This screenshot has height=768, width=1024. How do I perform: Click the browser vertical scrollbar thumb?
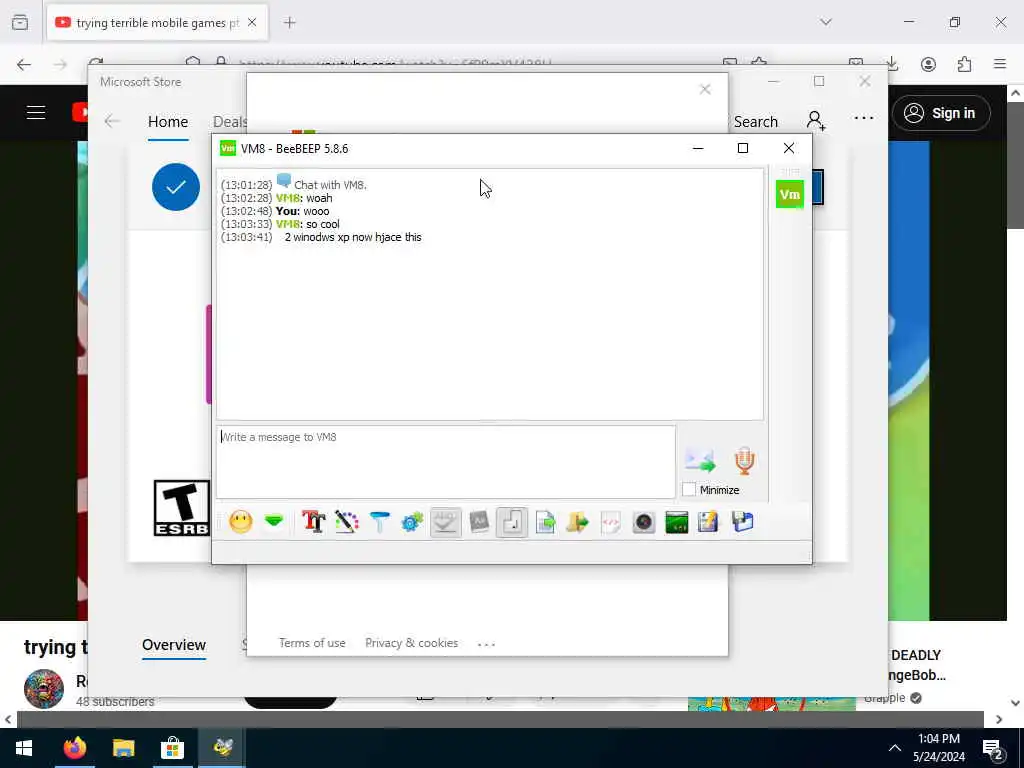click(x=1016, y=165)
